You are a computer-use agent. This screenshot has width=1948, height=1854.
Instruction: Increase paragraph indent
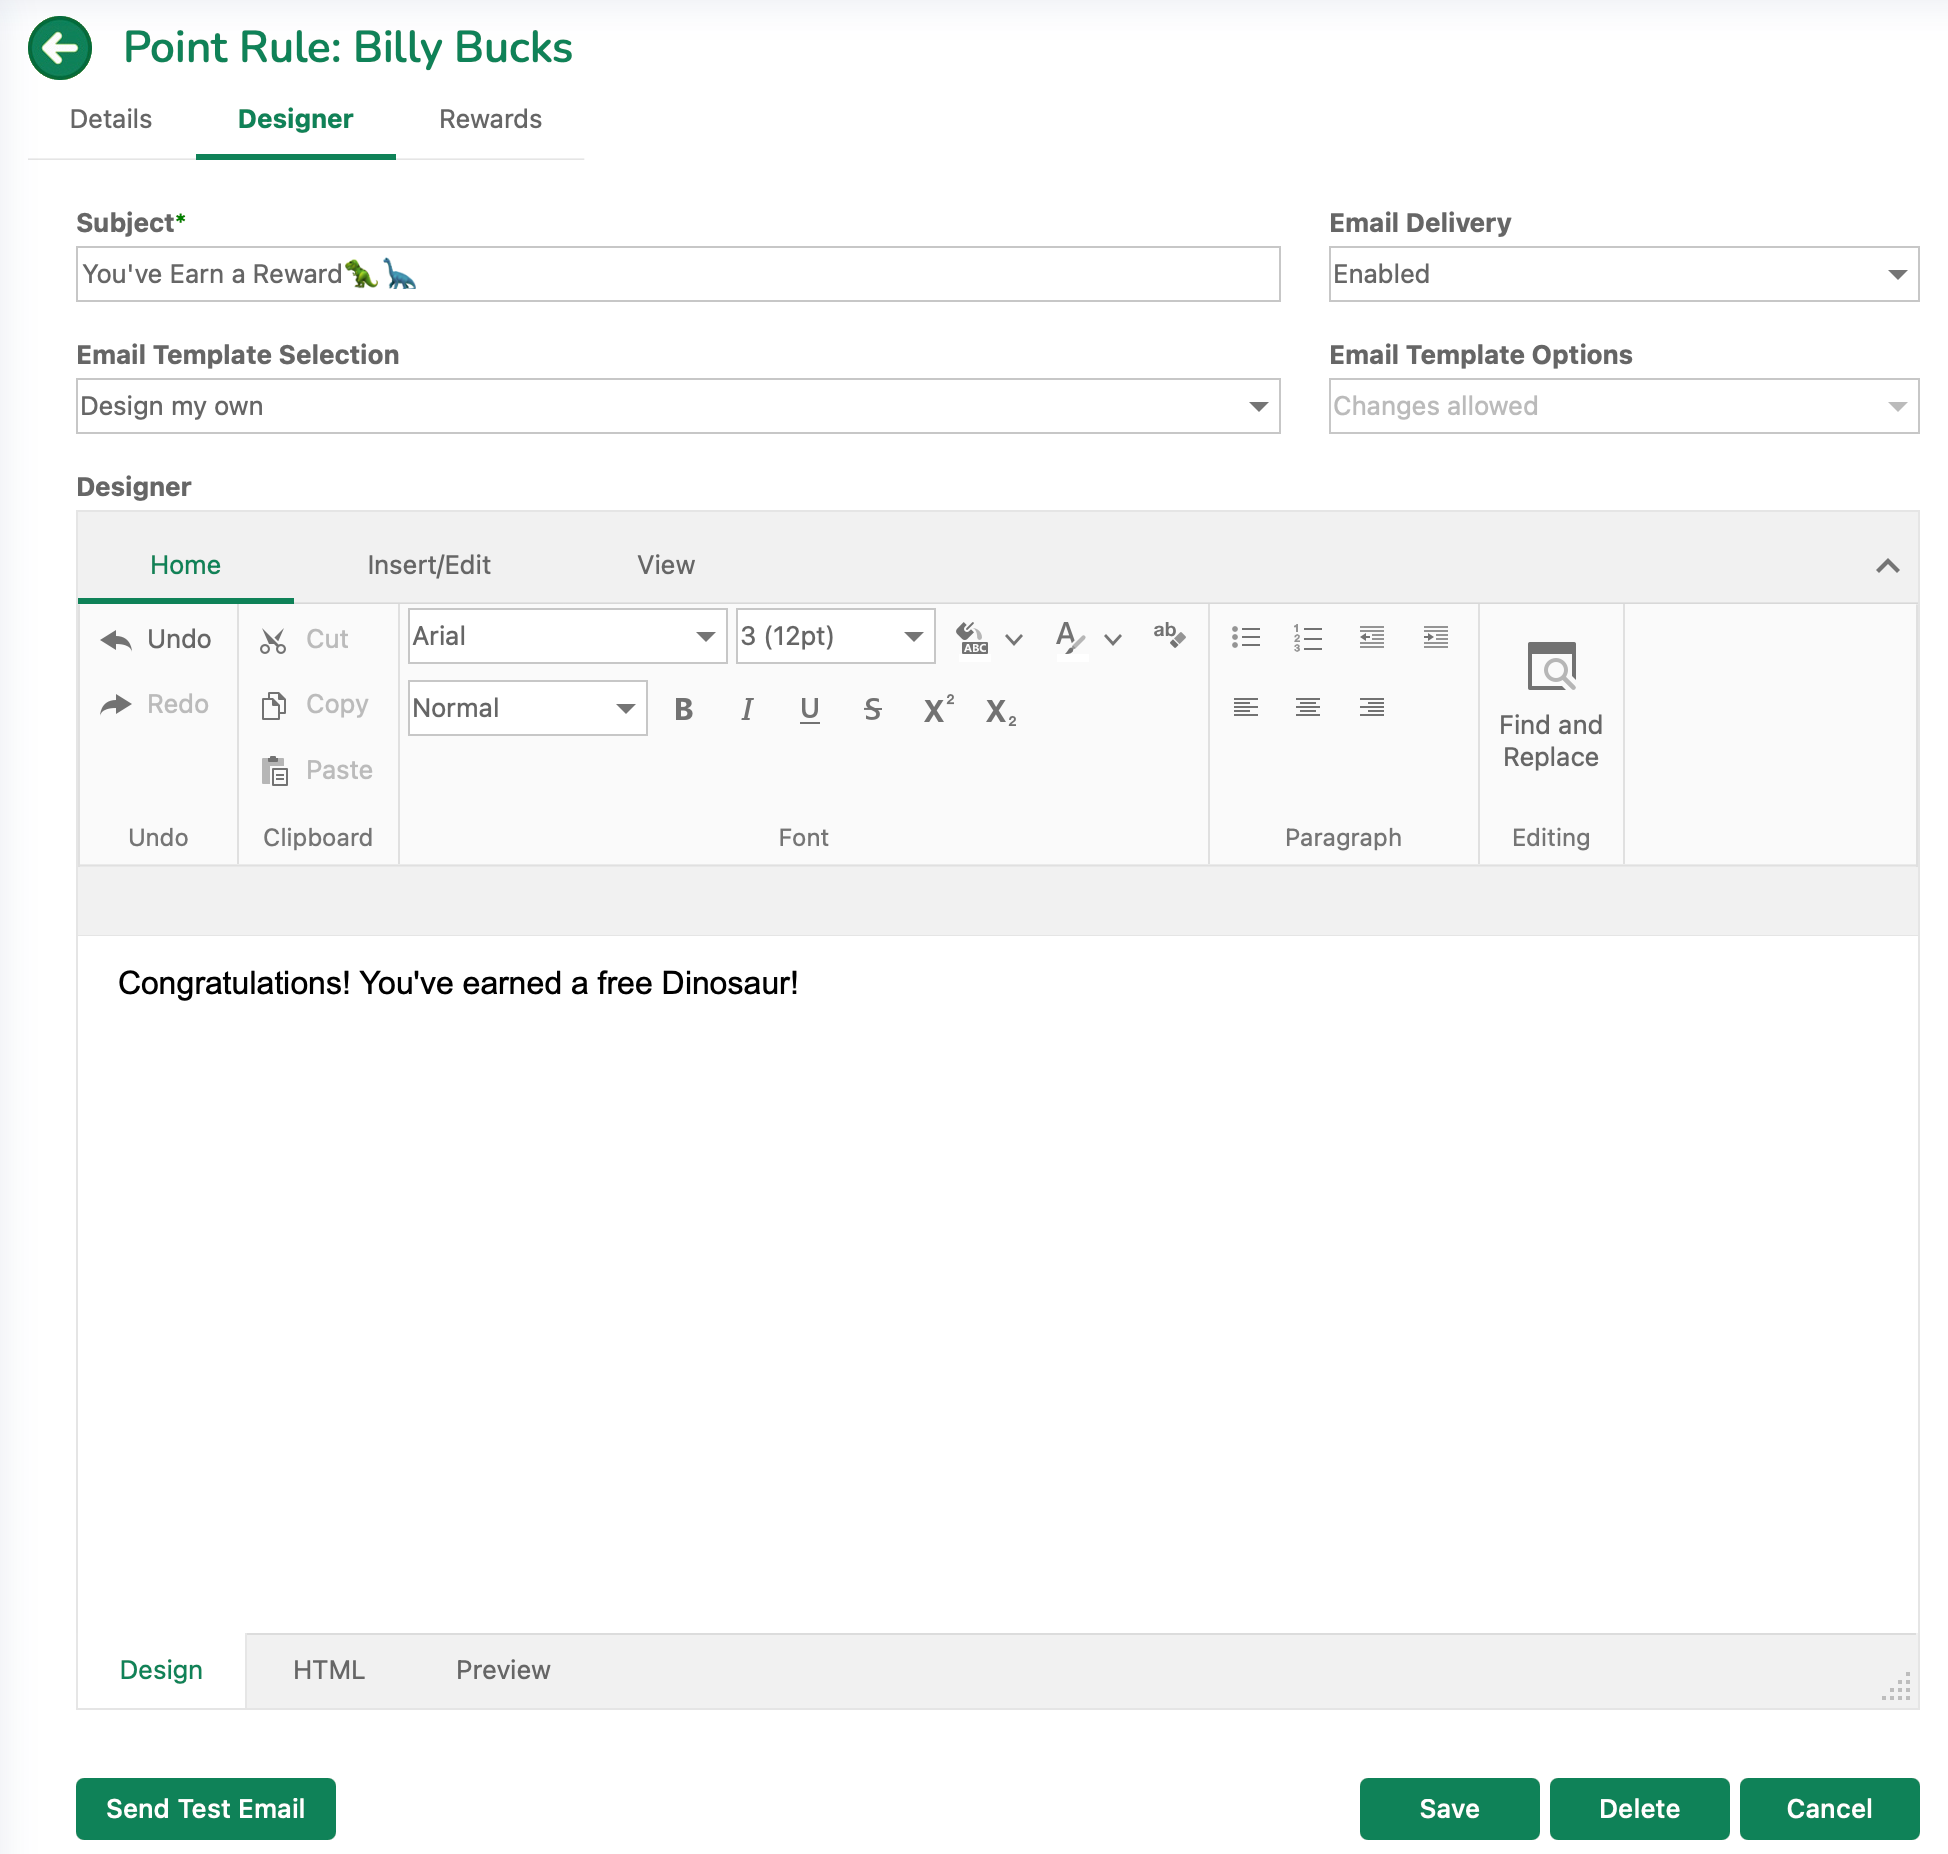click(x=1436, y=637)
